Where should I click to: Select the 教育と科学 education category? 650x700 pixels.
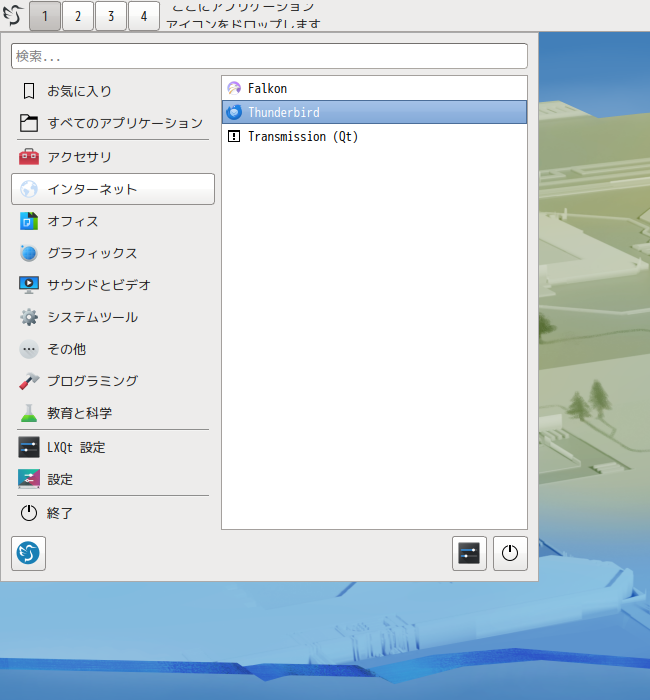(x=113, y=413)
